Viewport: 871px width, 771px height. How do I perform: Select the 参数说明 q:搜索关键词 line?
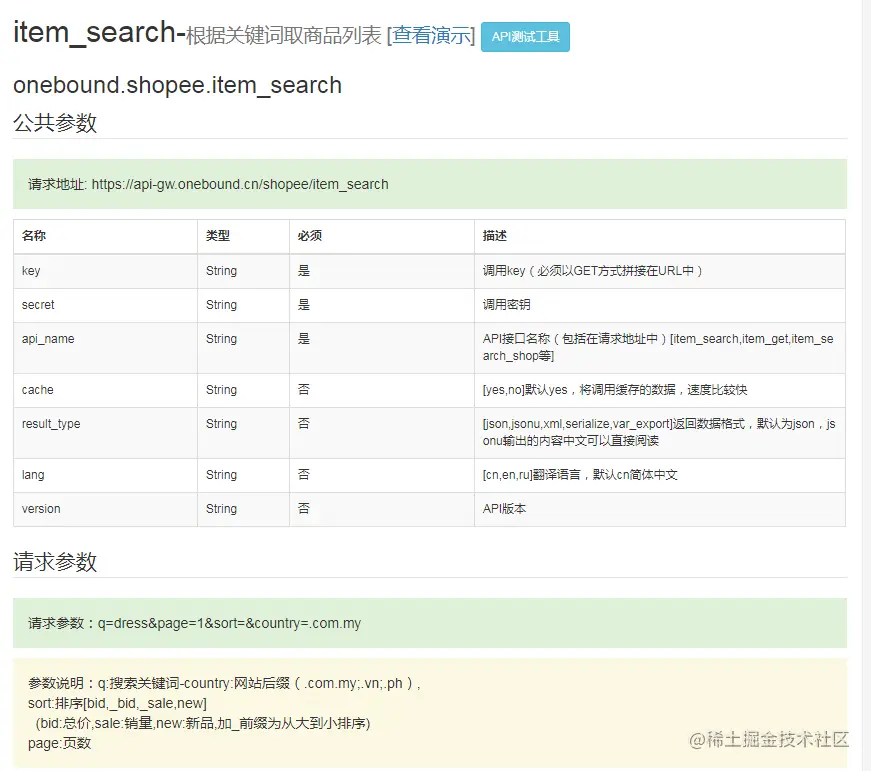point(224,683)
